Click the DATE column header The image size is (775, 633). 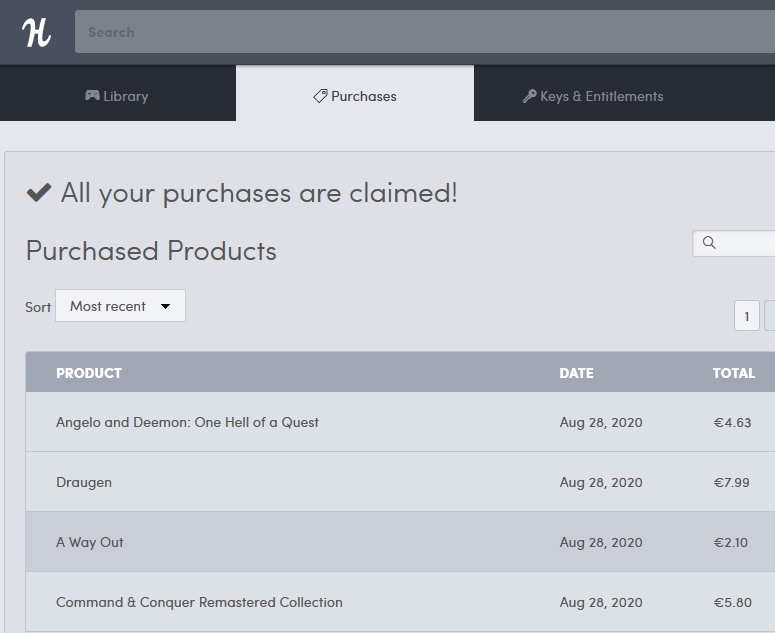coord(576,373)
